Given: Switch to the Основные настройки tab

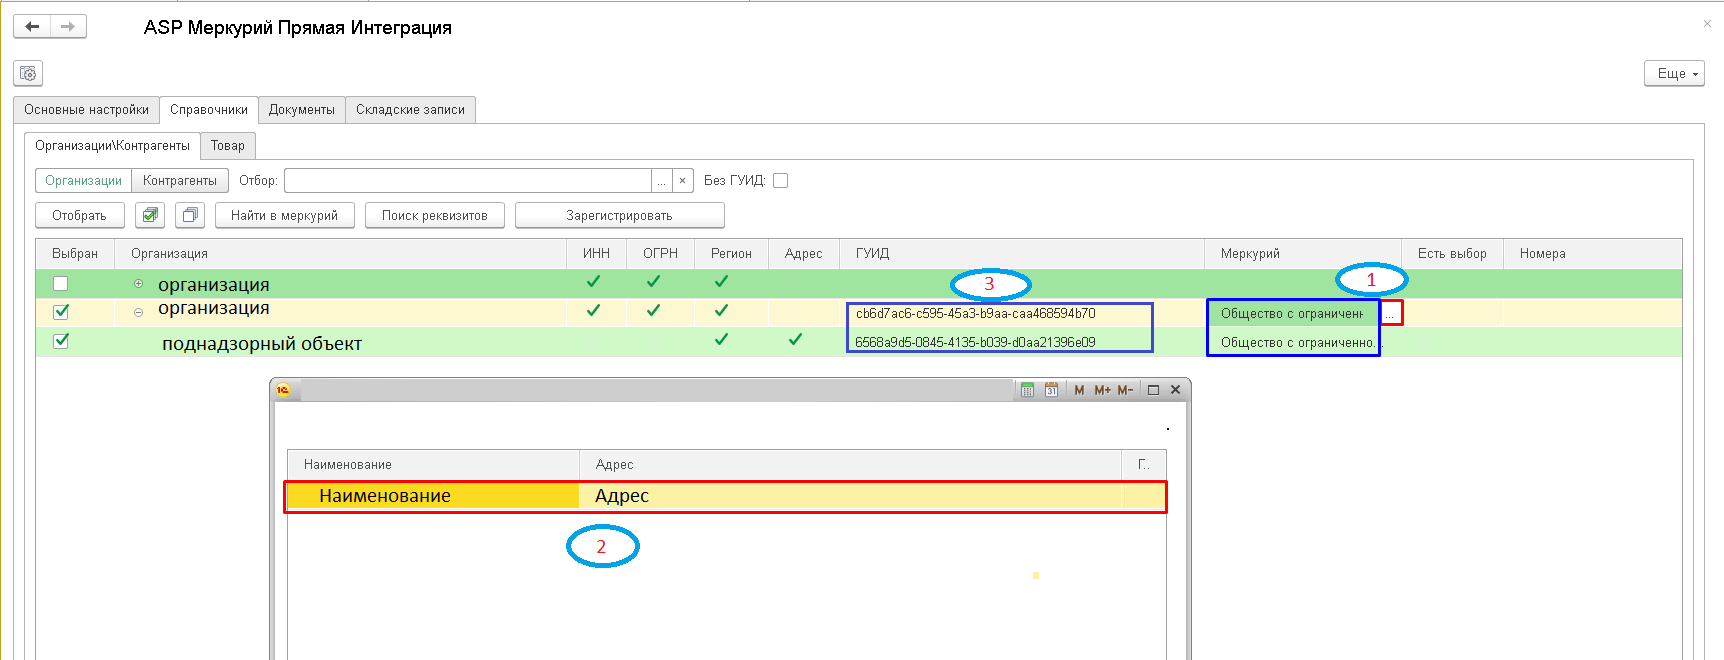Looking at the screenshot, I should pos(87,110).
